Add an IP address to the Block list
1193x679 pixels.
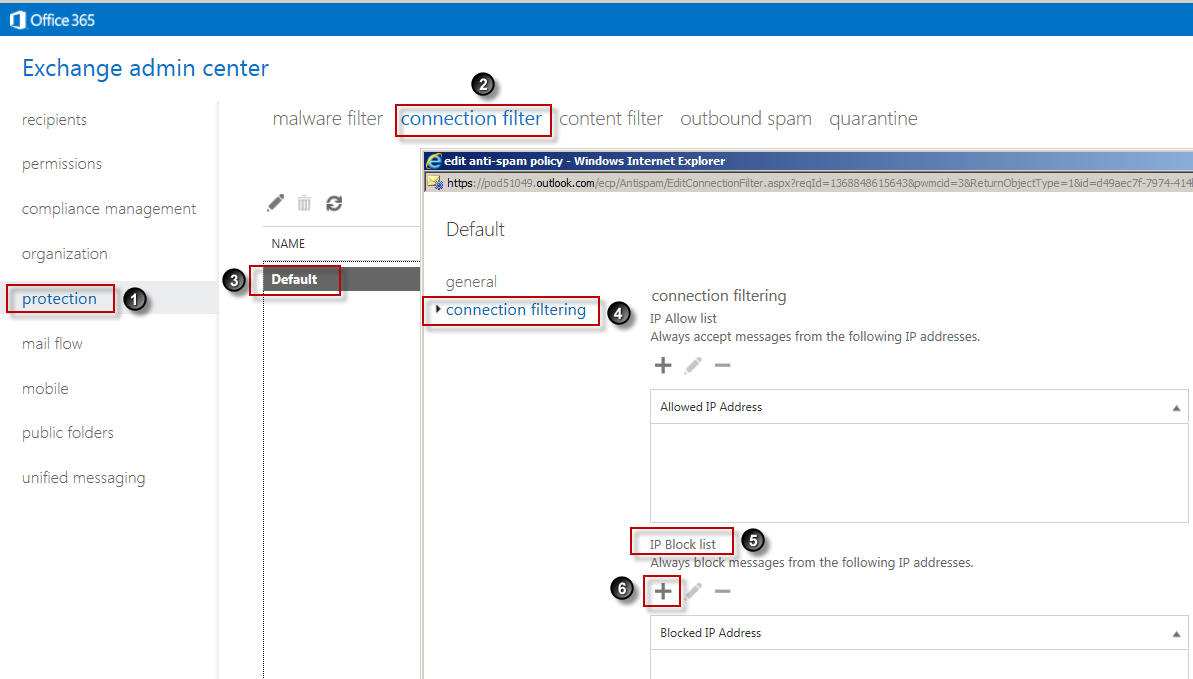coord(663,591)
